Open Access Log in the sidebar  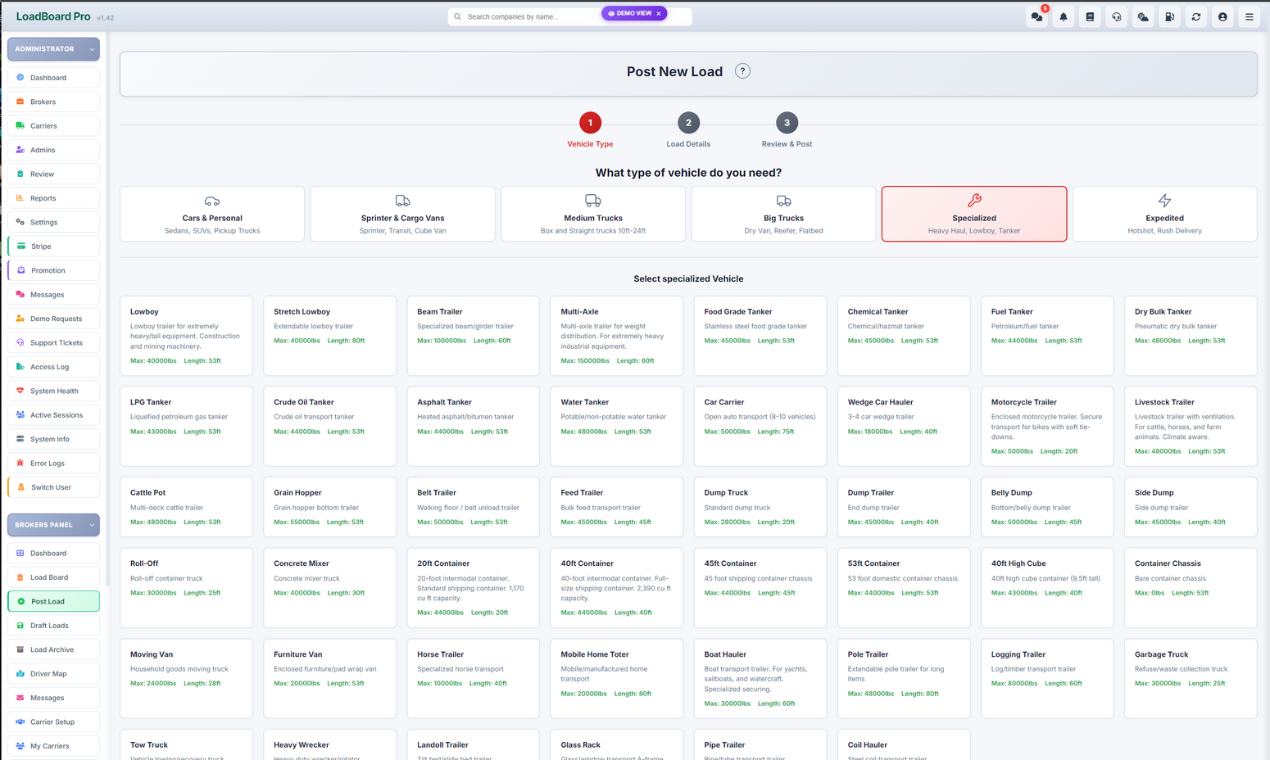pos(53,367)
